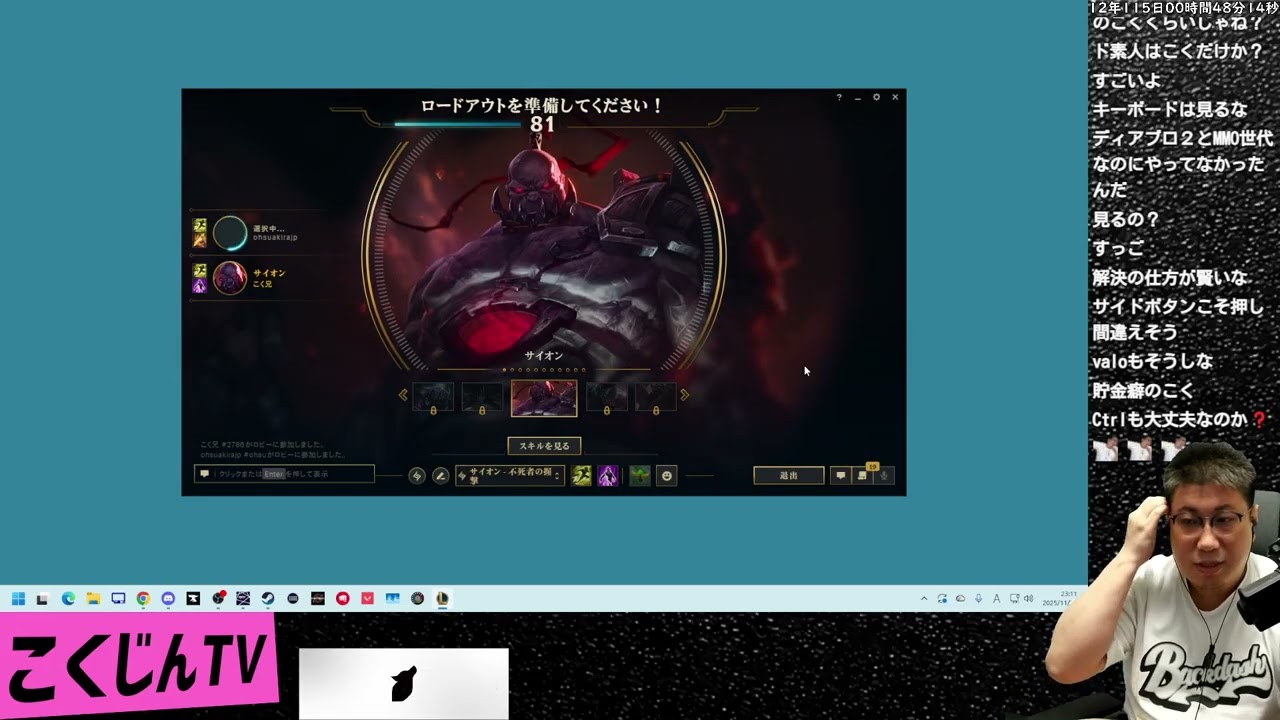The image size is (1280, 720).
Task: Click the chat input field in lobby
Action: [x=284, y=474]
